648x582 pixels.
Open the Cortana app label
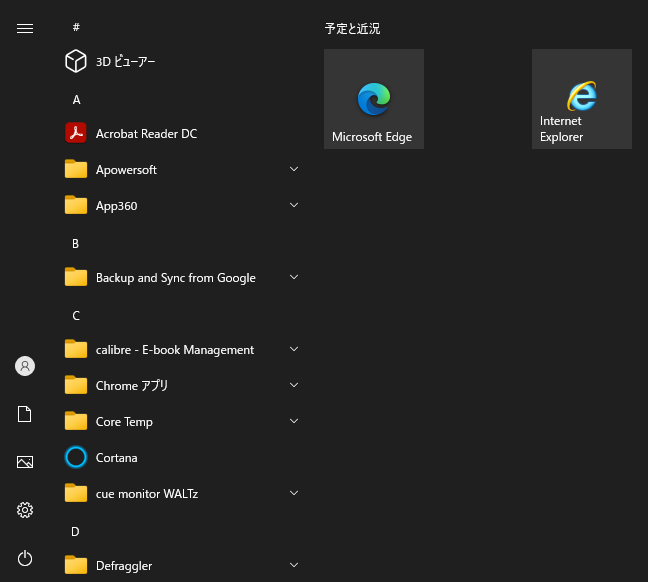(x=117, y=458)
